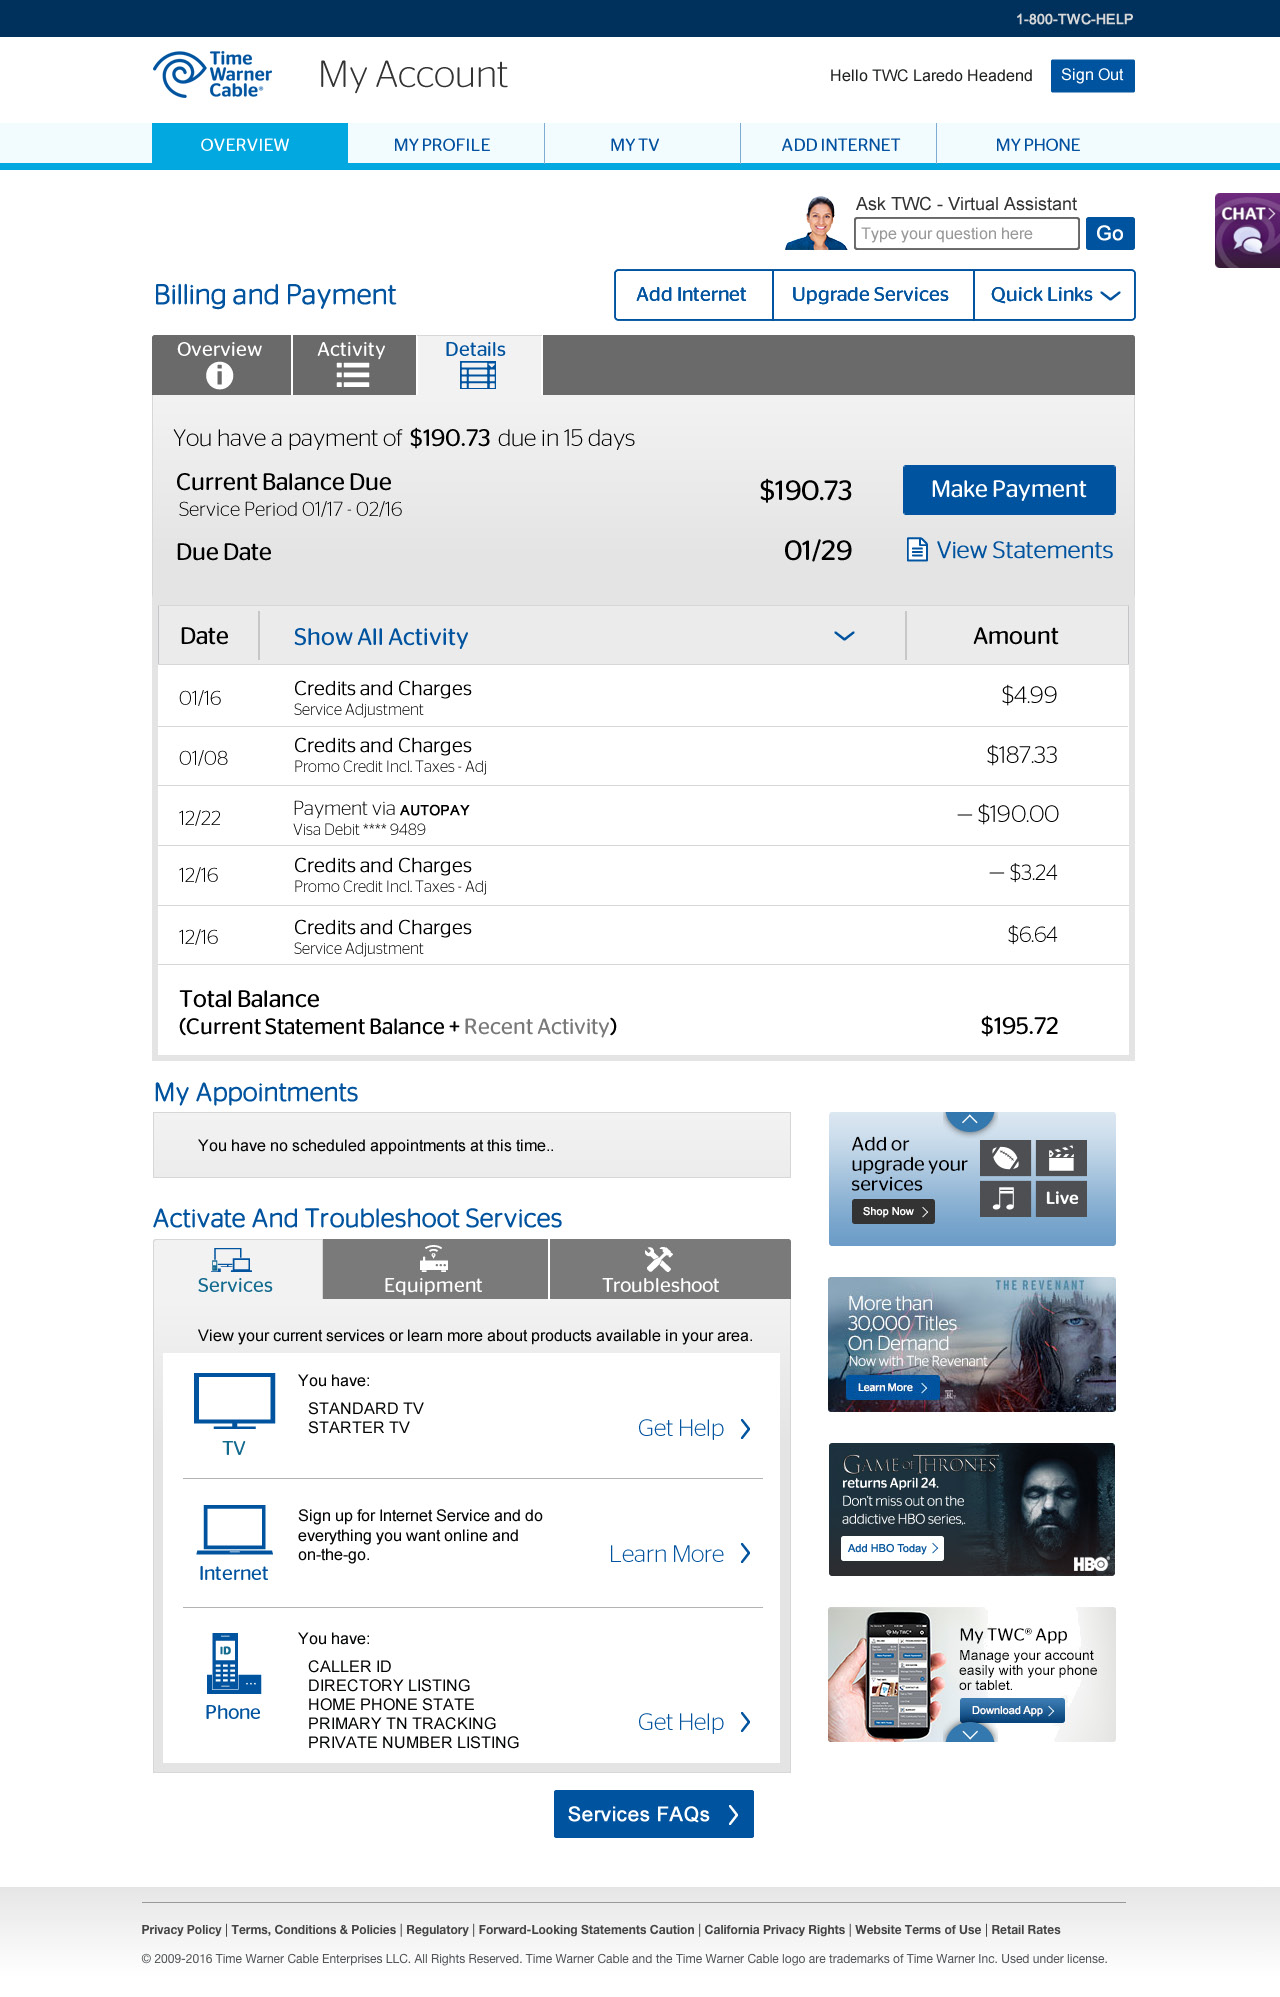The height and width of the screenshot is (1997, 1280).
Task: Click the Live tile in services ad
Action: coord(1061,1198)
